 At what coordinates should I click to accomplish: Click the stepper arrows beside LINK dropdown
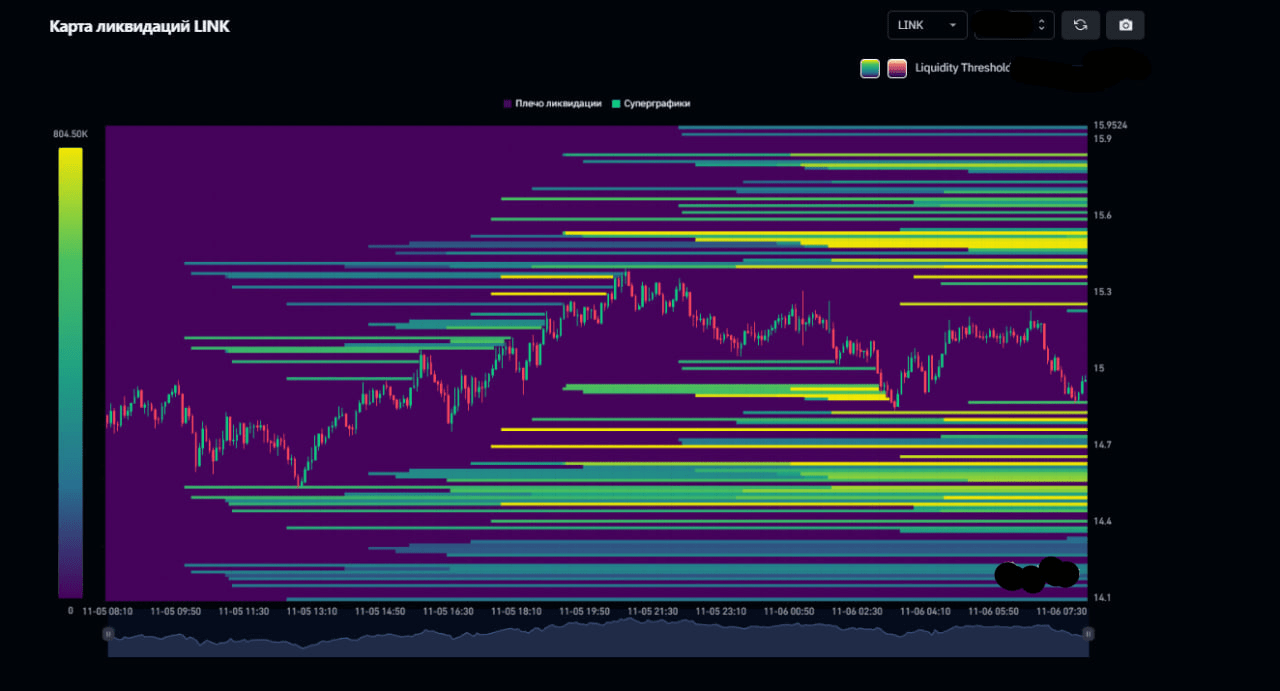[1042, 25]
